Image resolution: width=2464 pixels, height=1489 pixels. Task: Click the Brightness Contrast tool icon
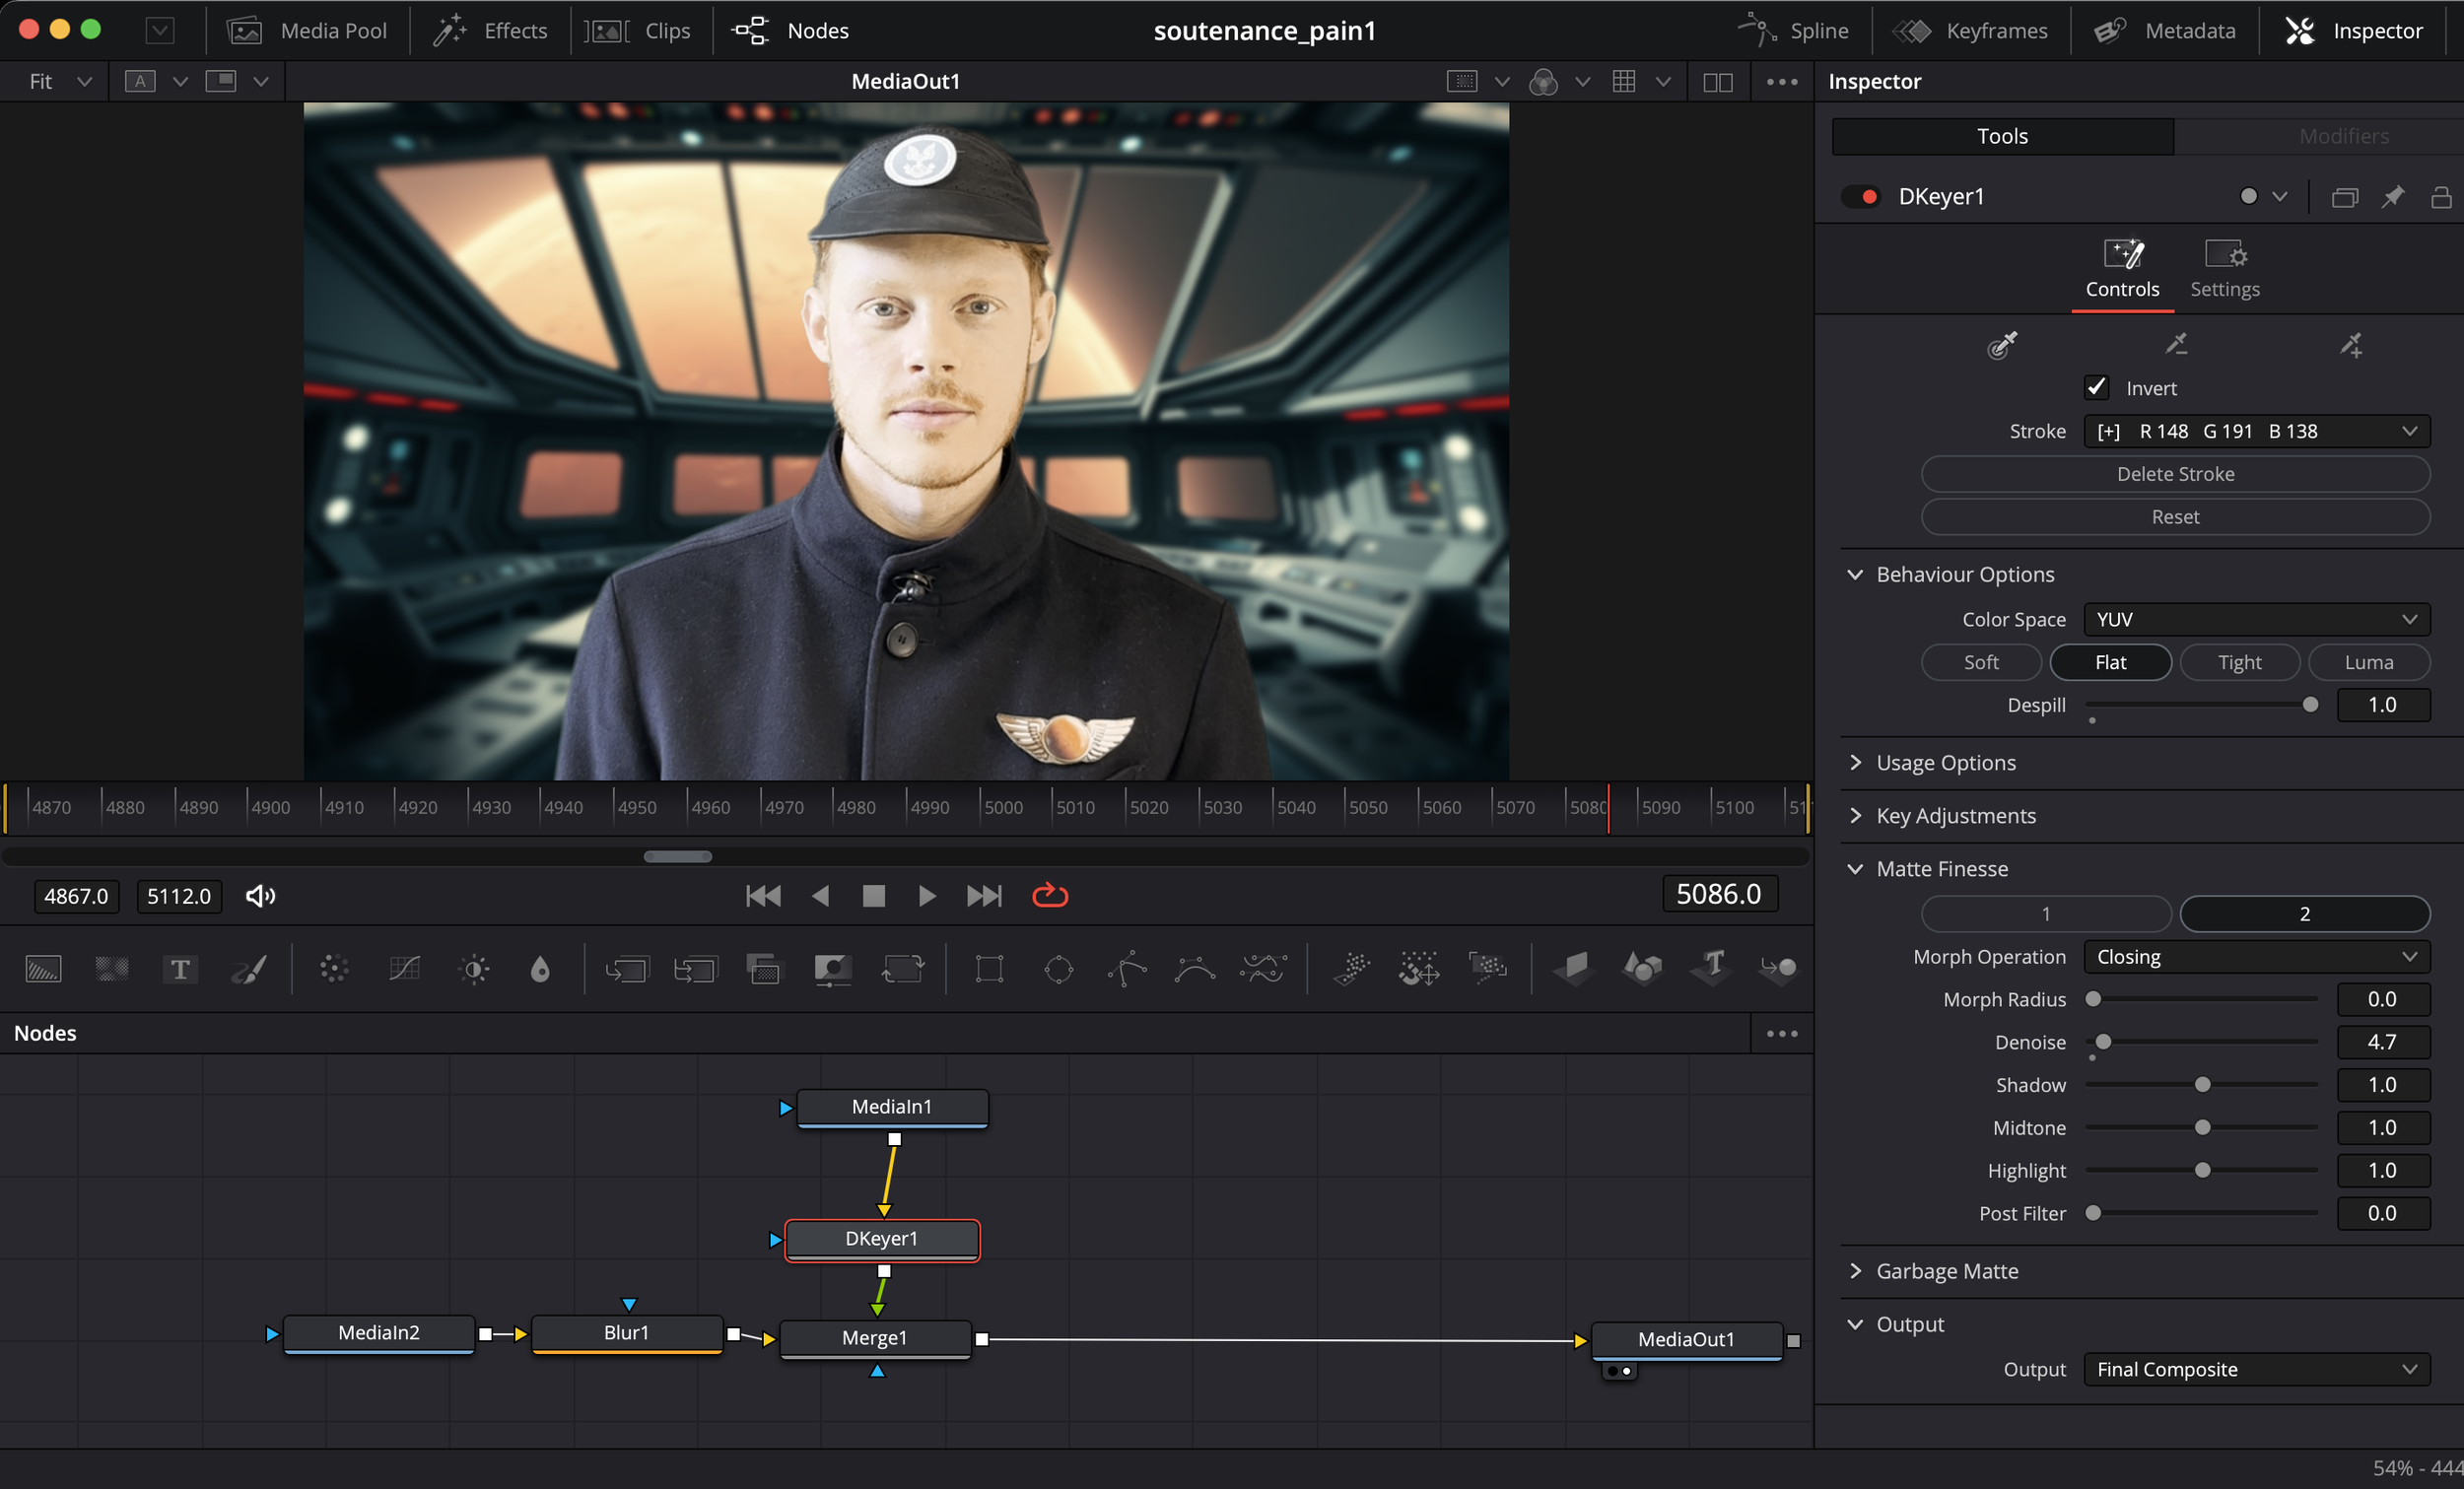coord(474,968)
